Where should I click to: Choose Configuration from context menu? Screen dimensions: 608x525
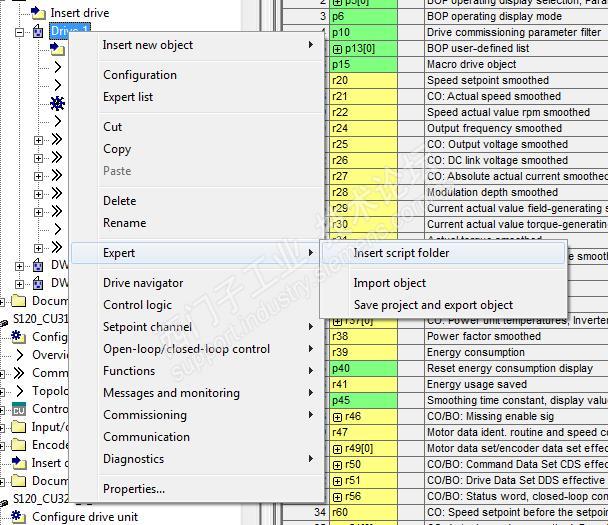point(197,75)
